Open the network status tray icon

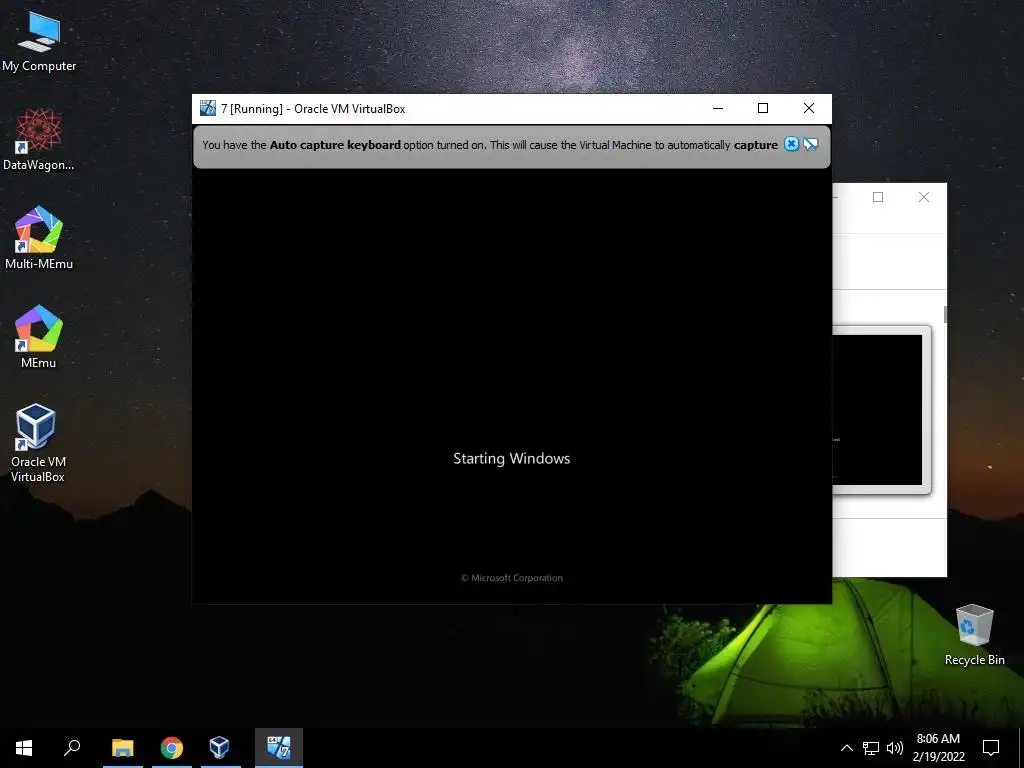871,748
